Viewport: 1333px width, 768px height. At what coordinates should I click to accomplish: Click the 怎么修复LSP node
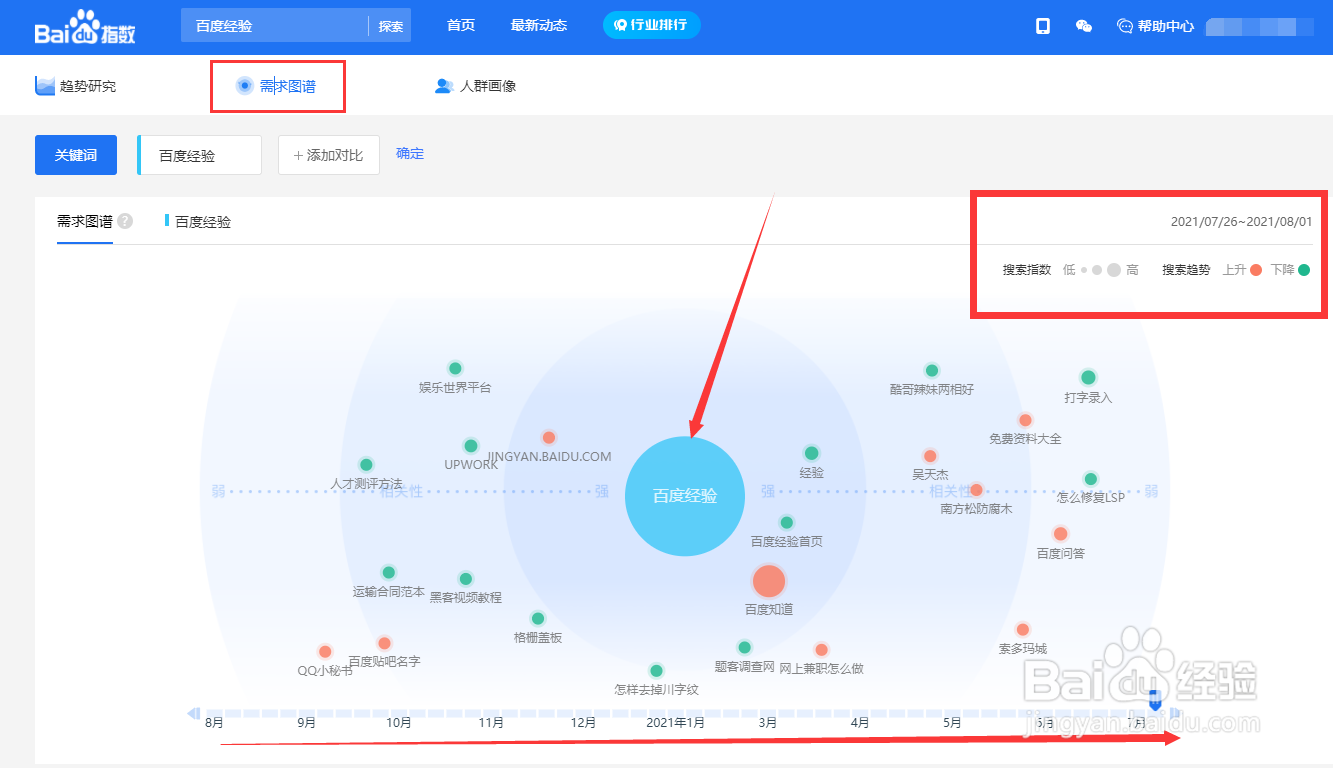tap(1091, 479)
